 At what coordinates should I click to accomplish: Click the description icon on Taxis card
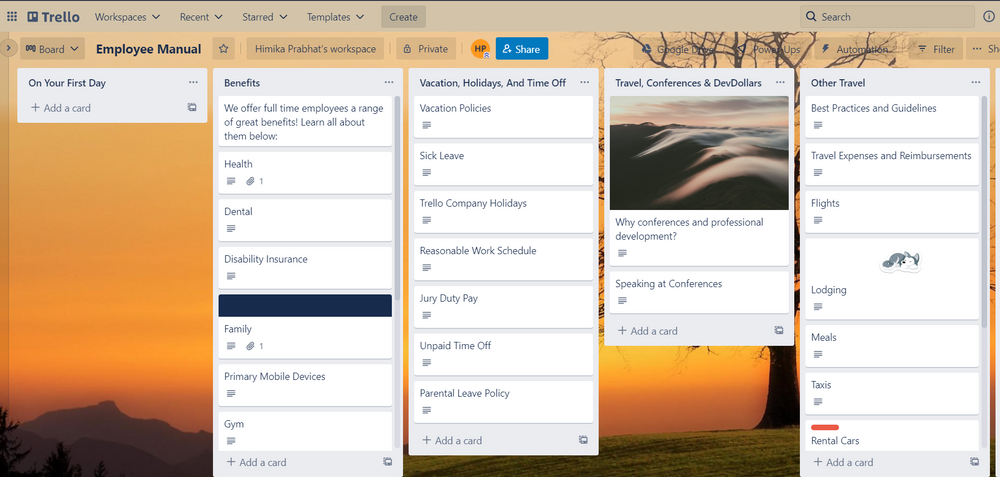coord(818,402)
